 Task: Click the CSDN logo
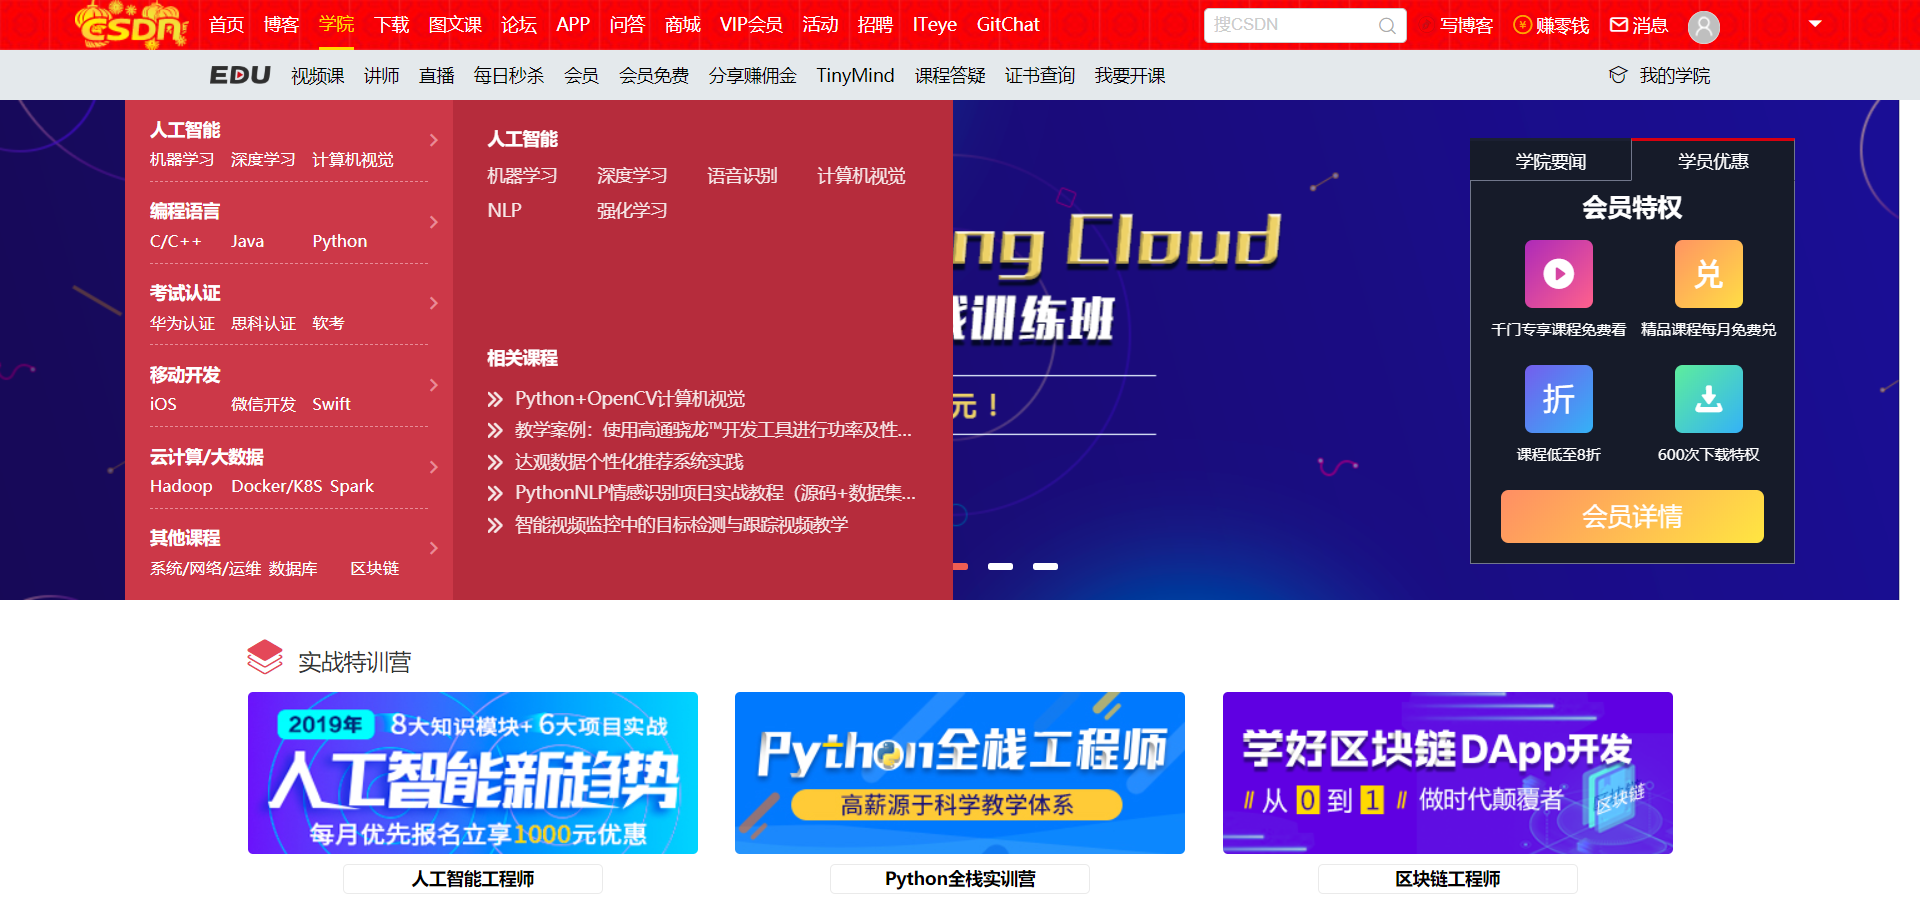pyautogui.click(x=131, y=25)
